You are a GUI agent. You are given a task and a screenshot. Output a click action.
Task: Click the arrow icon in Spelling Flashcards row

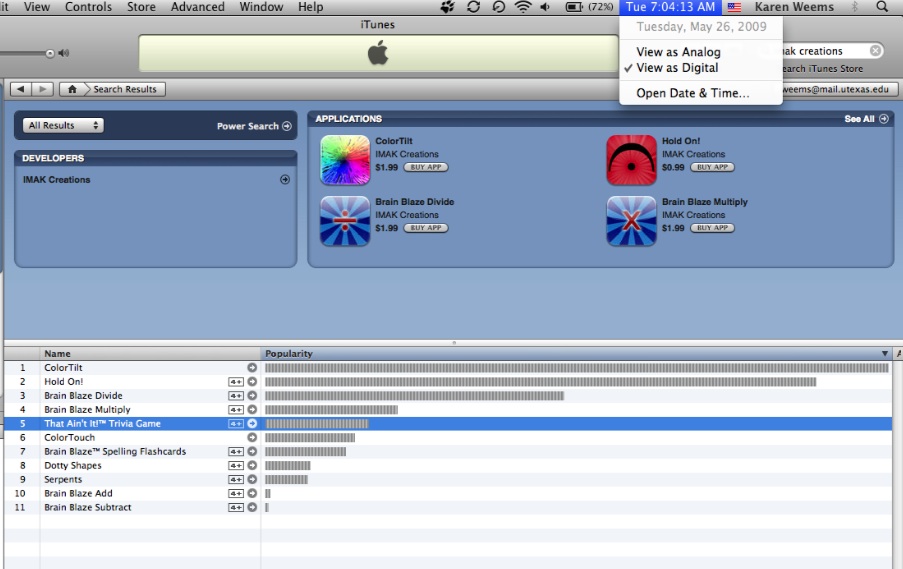pyautogui.click(x=252, y=452)
